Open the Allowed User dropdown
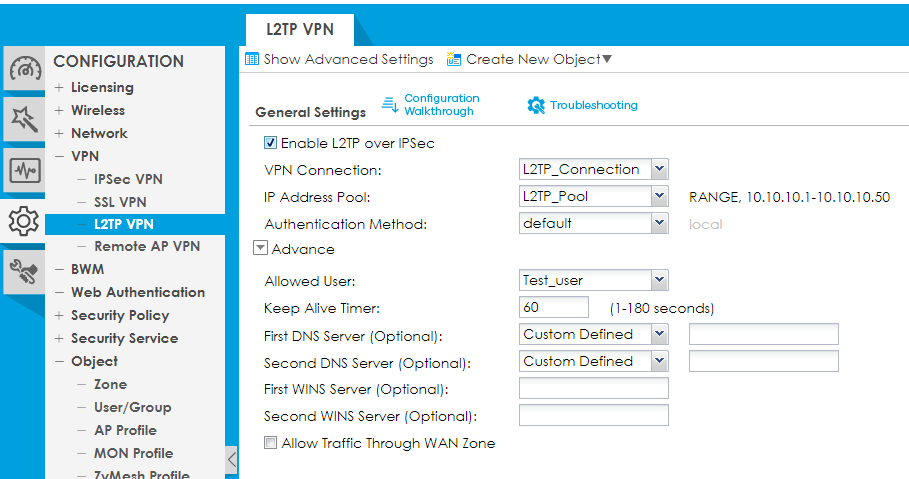 point(659,281)
